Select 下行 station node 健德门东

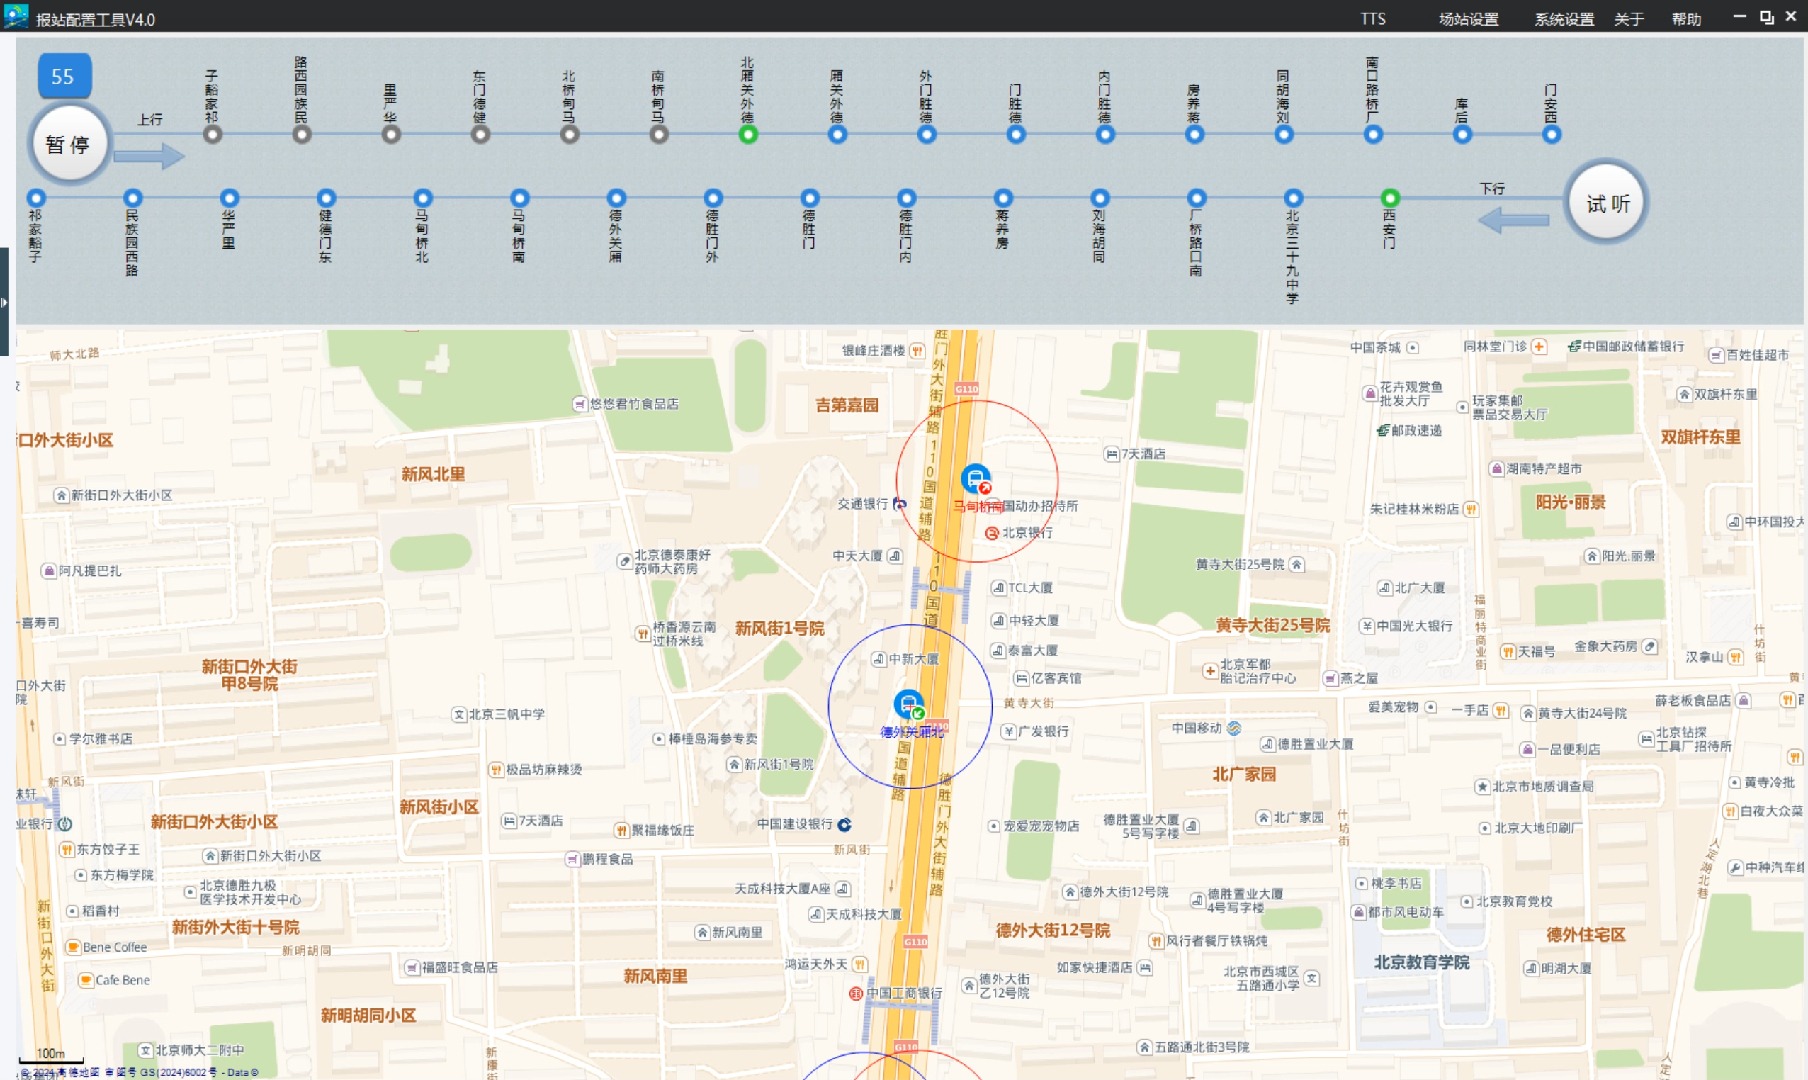[326, 198]
